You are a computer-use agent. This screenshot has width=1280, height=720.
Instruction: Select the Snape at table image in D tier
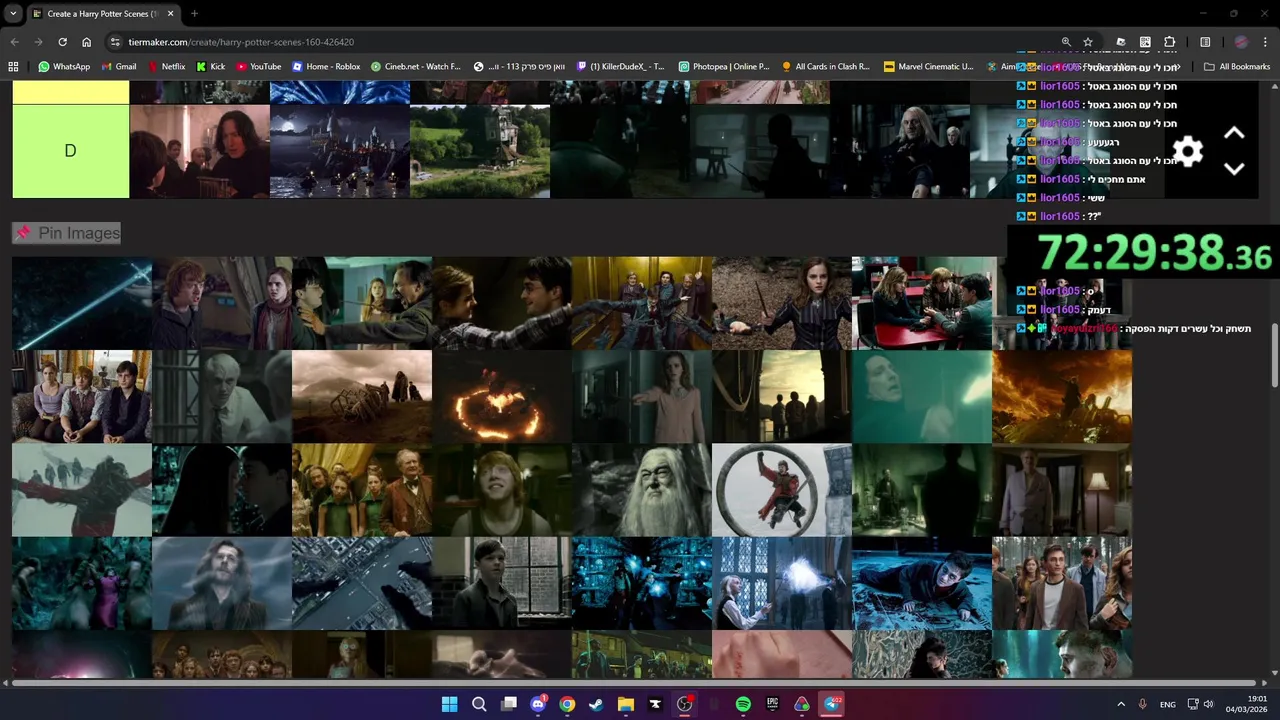[x=200, y=151]
